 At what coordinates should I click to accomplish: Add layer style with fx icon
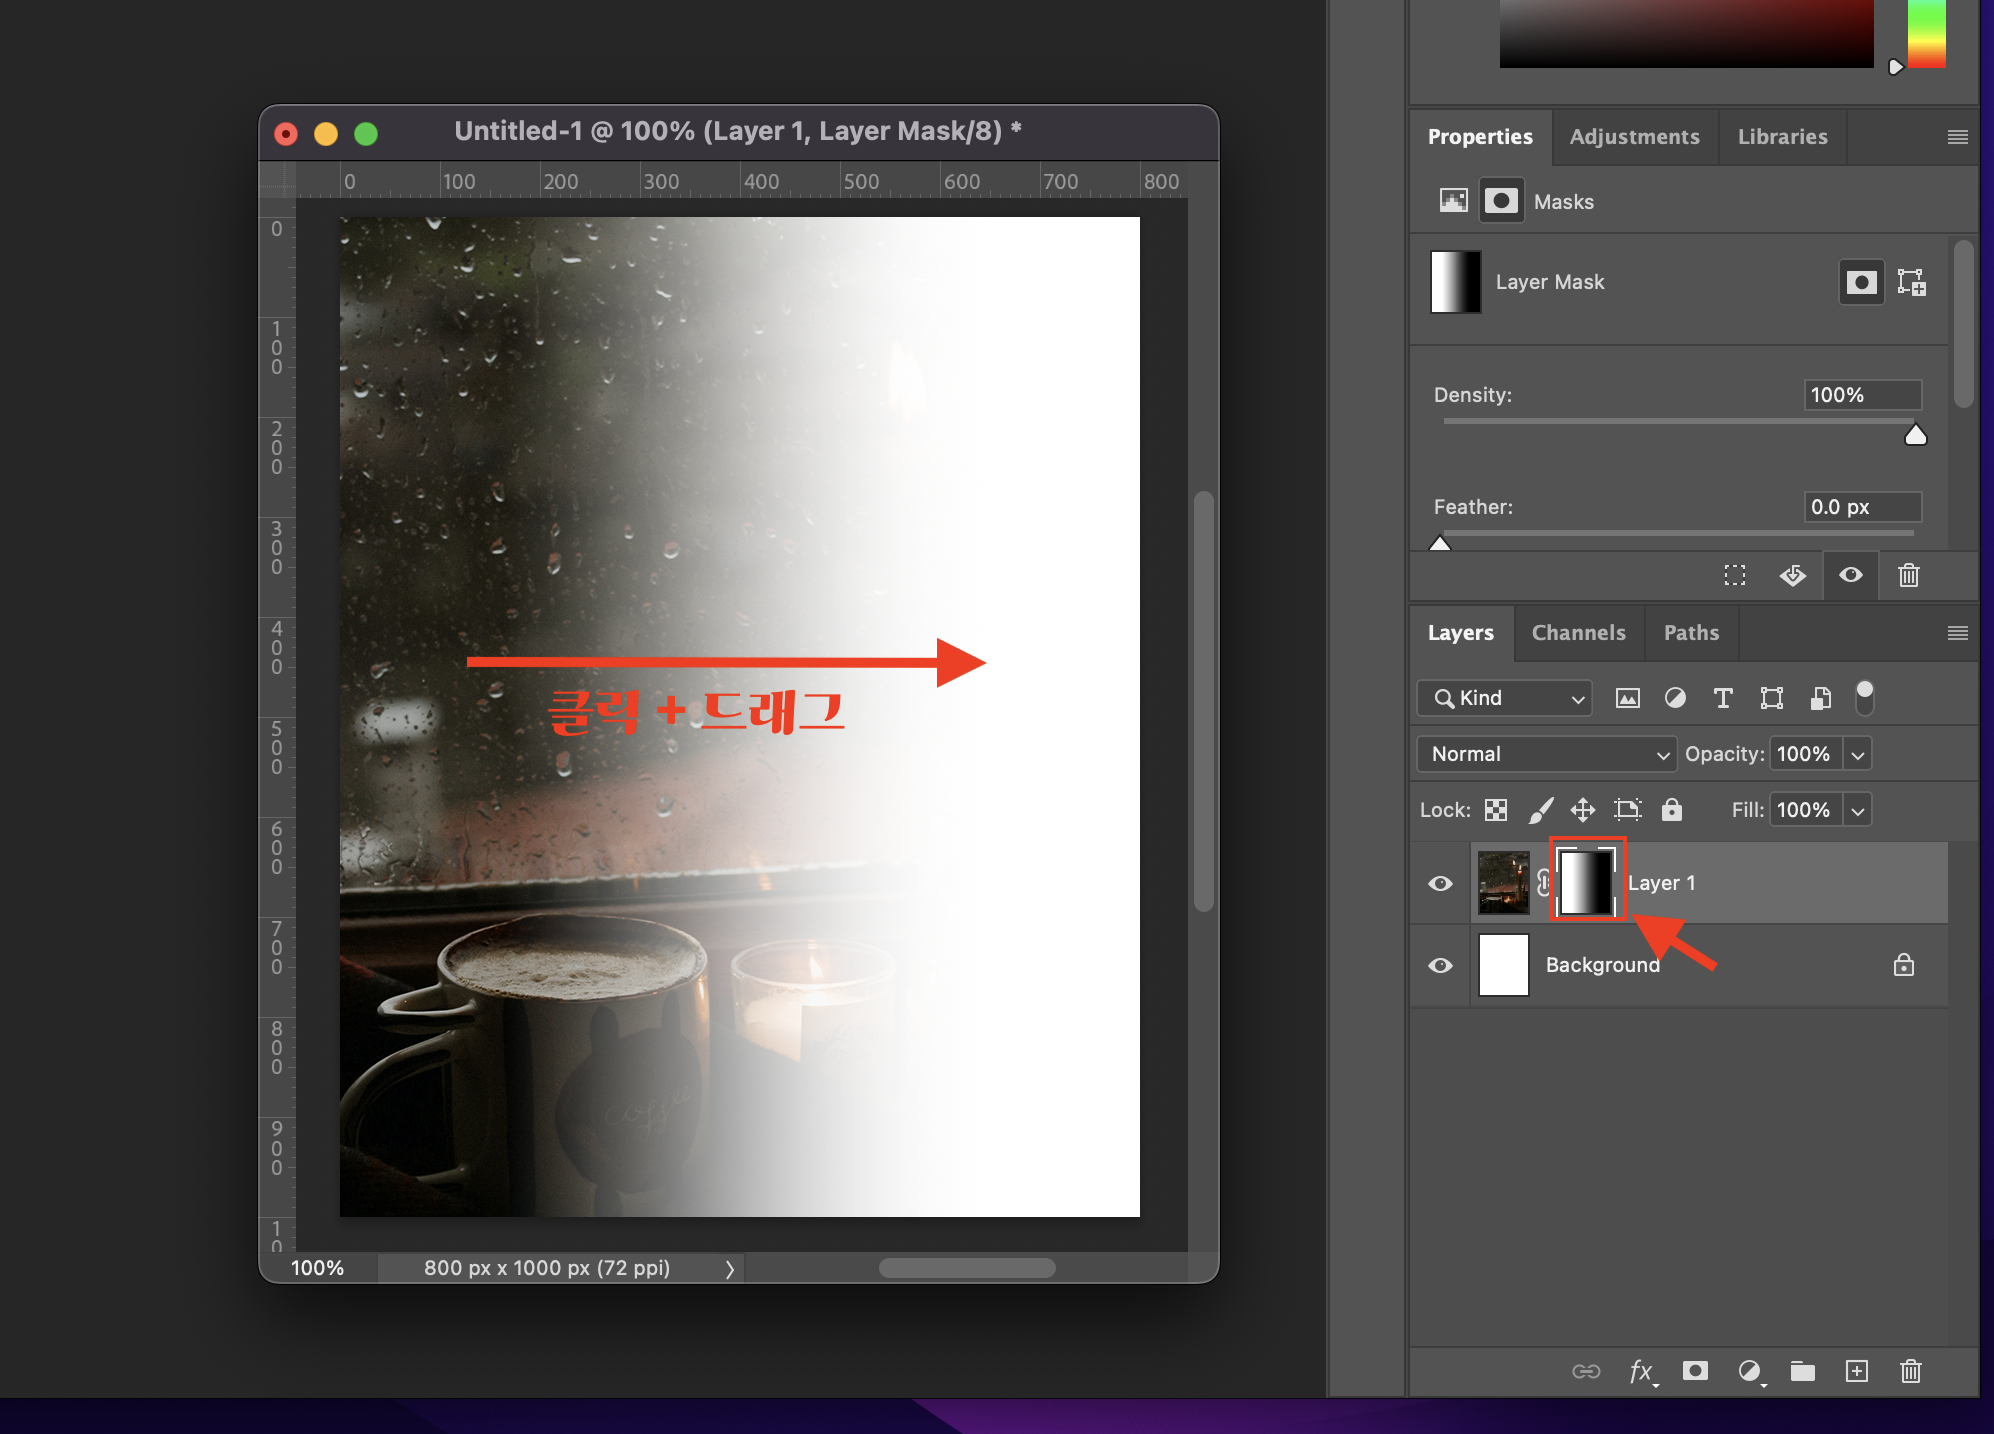pyautogui.click(x=1641, y=1371)
